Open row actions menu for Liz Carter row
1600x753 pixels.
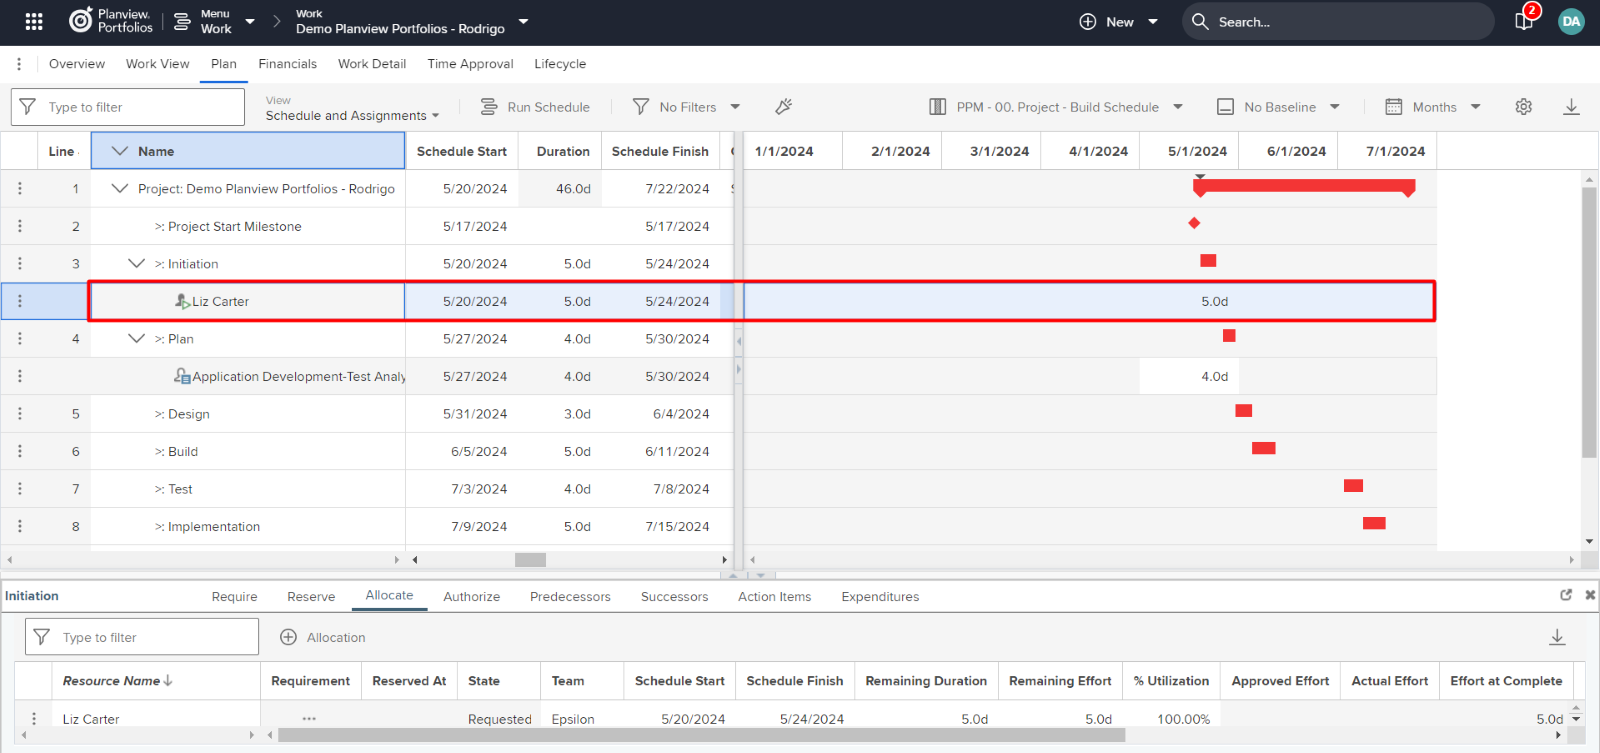tap(19, 301)
